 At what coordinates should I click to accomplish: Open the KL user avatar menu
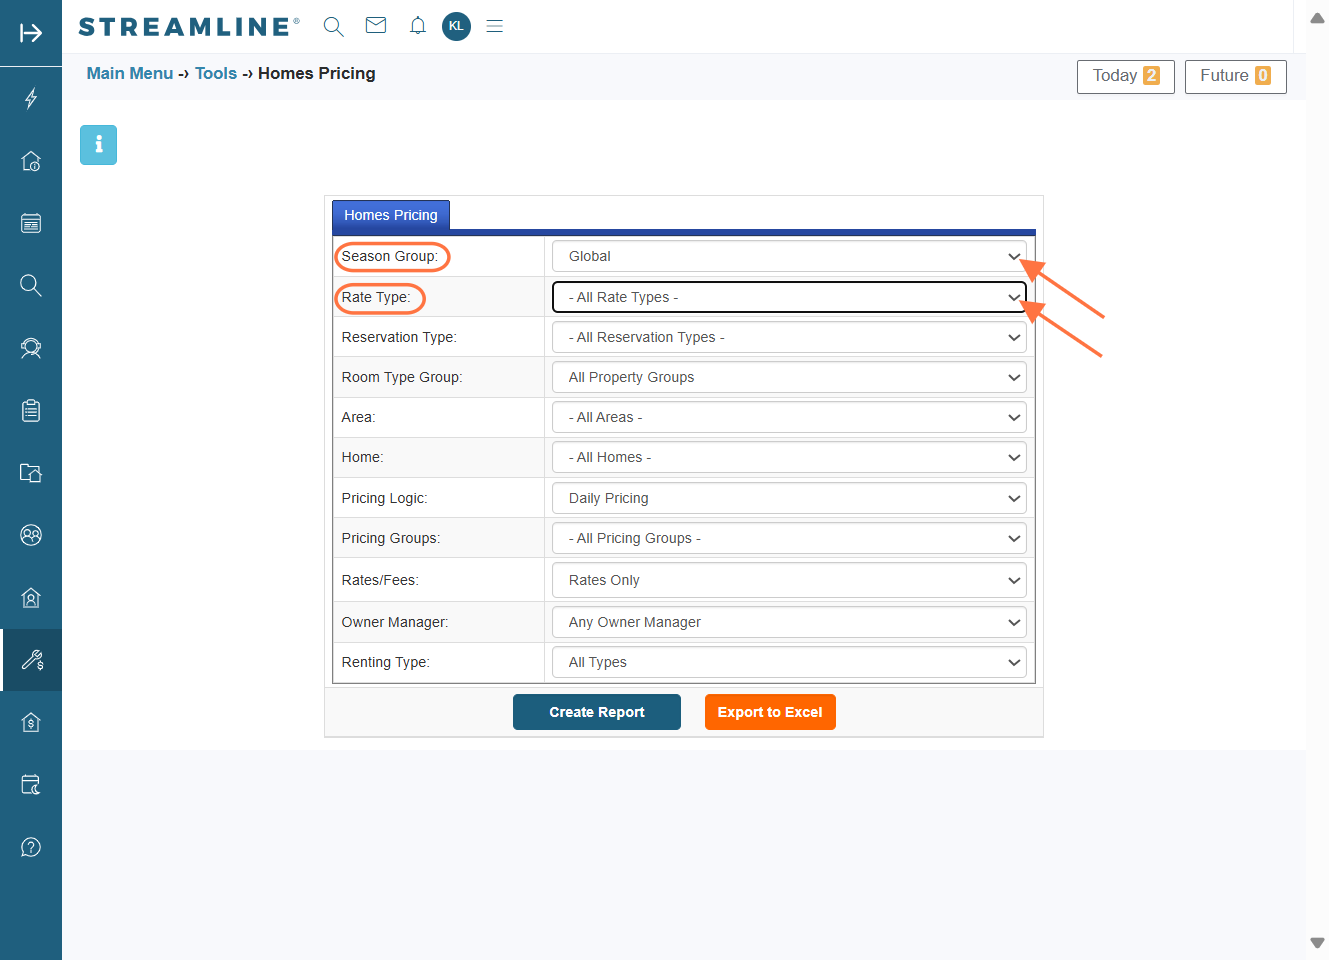[456, 26]
